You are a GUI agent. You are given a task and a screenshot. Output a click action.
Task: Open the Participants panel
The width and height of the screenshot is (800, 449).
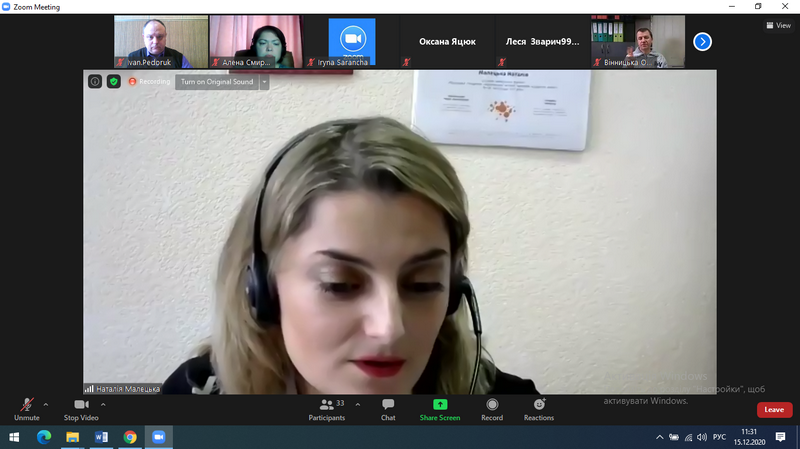pos(327,410)
